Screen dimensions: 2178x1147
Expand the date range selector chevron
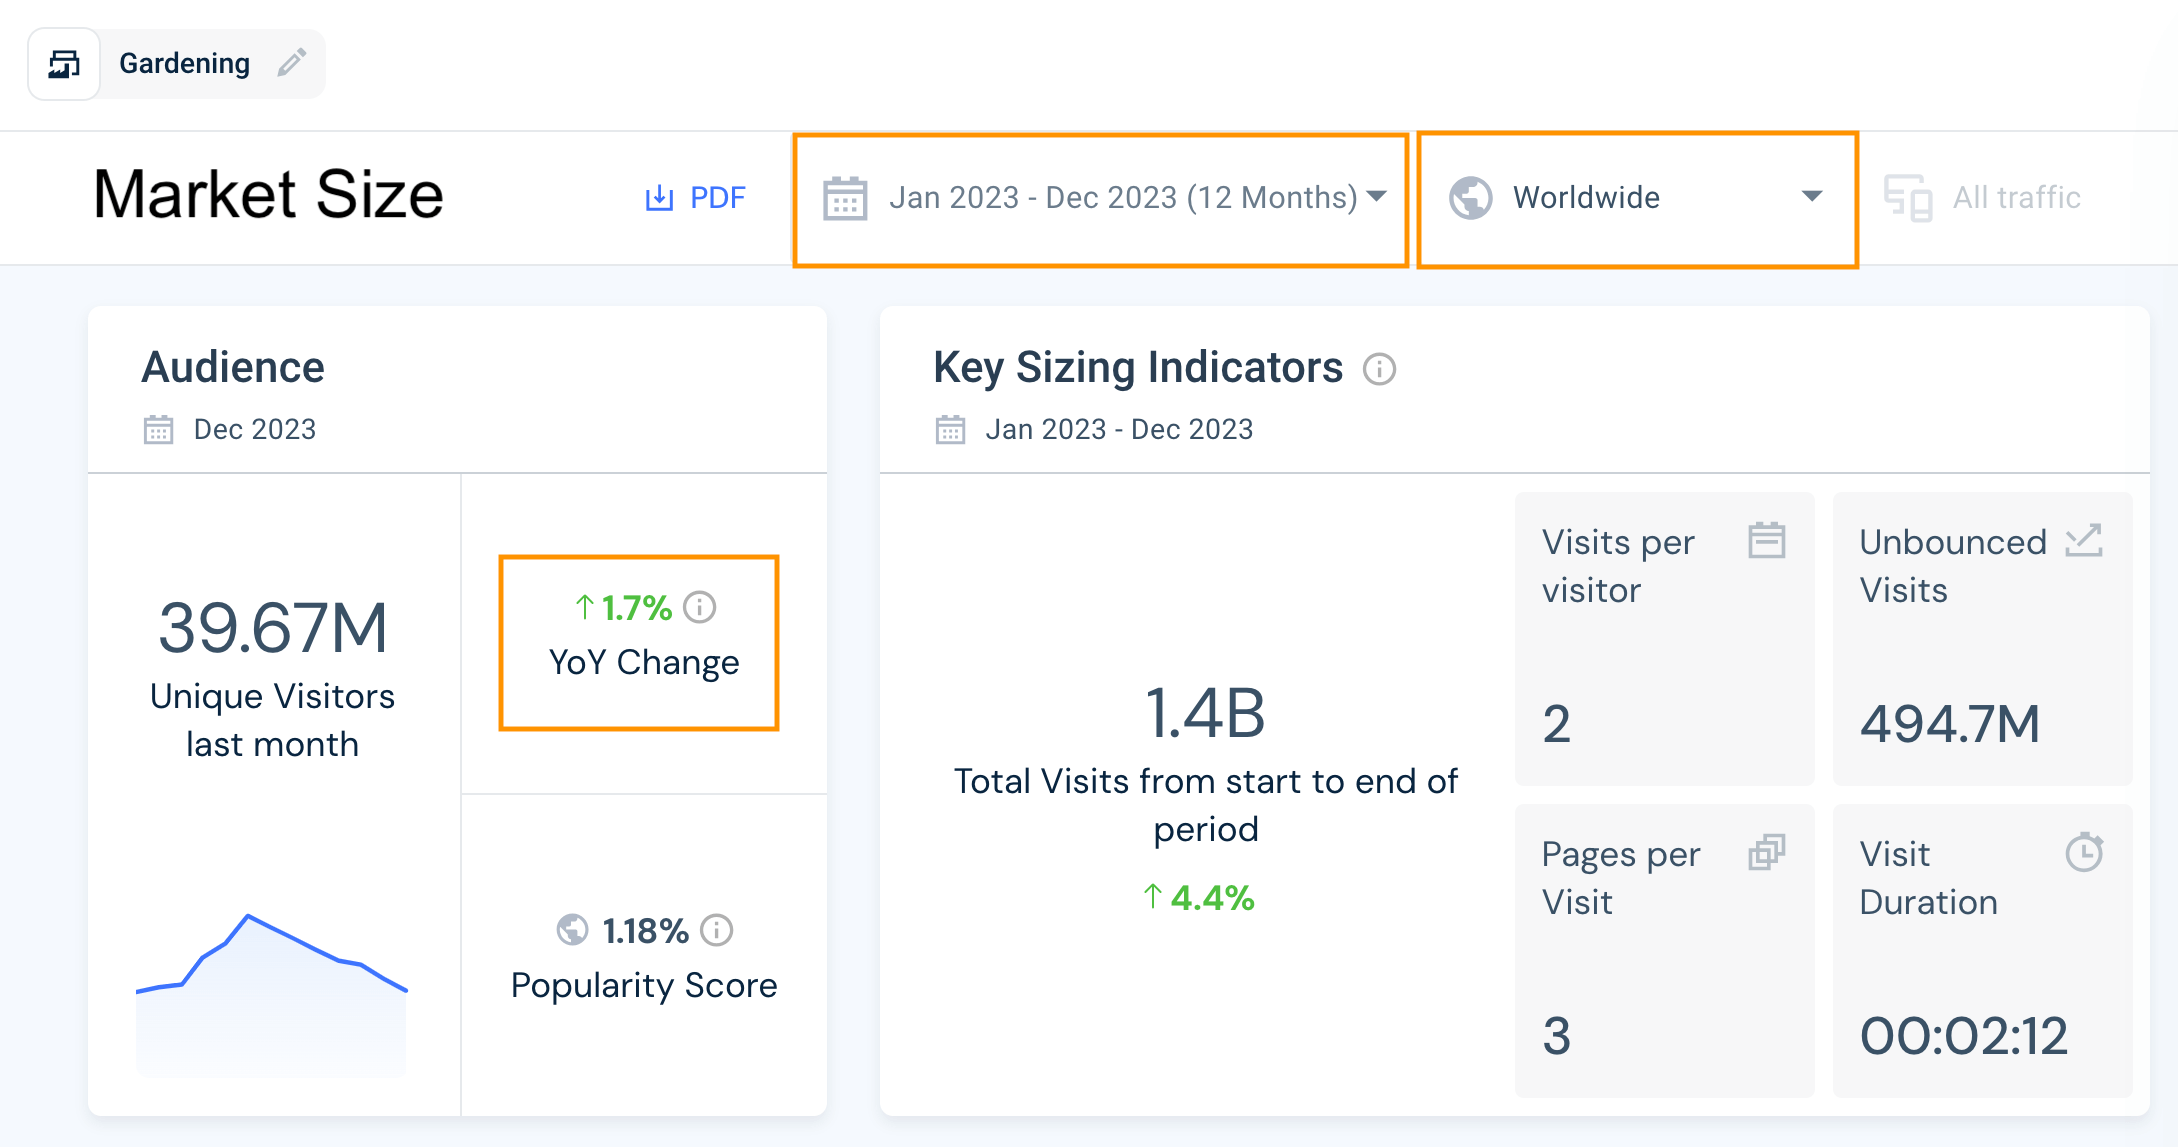tap(1377, 198)
